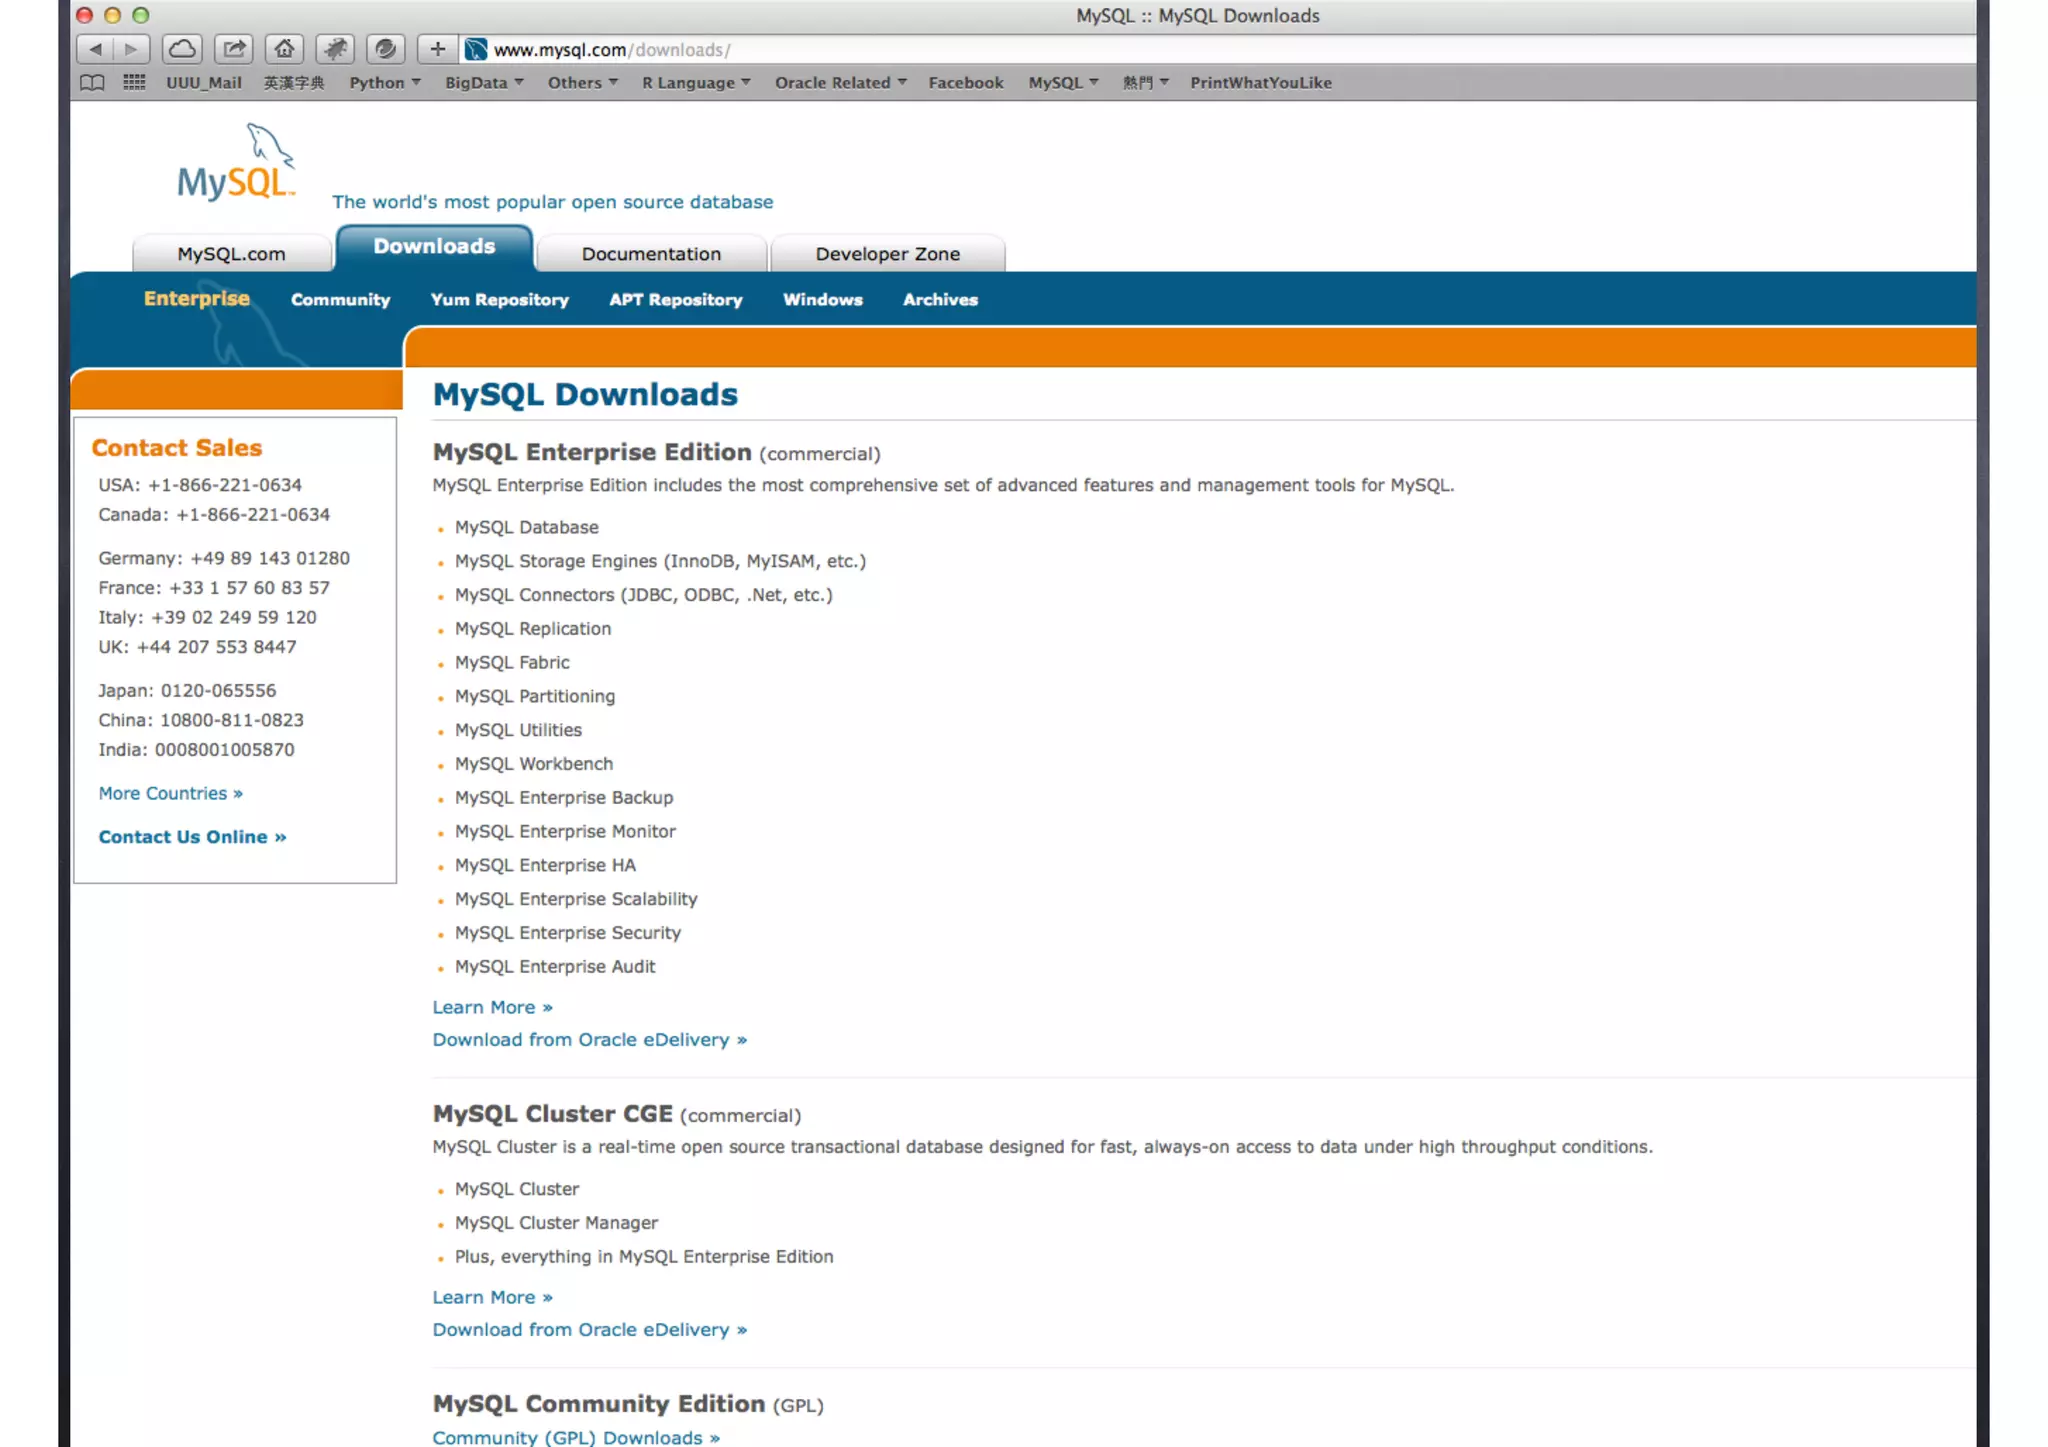Click the India: 0008001005870 line

(196, 749)
